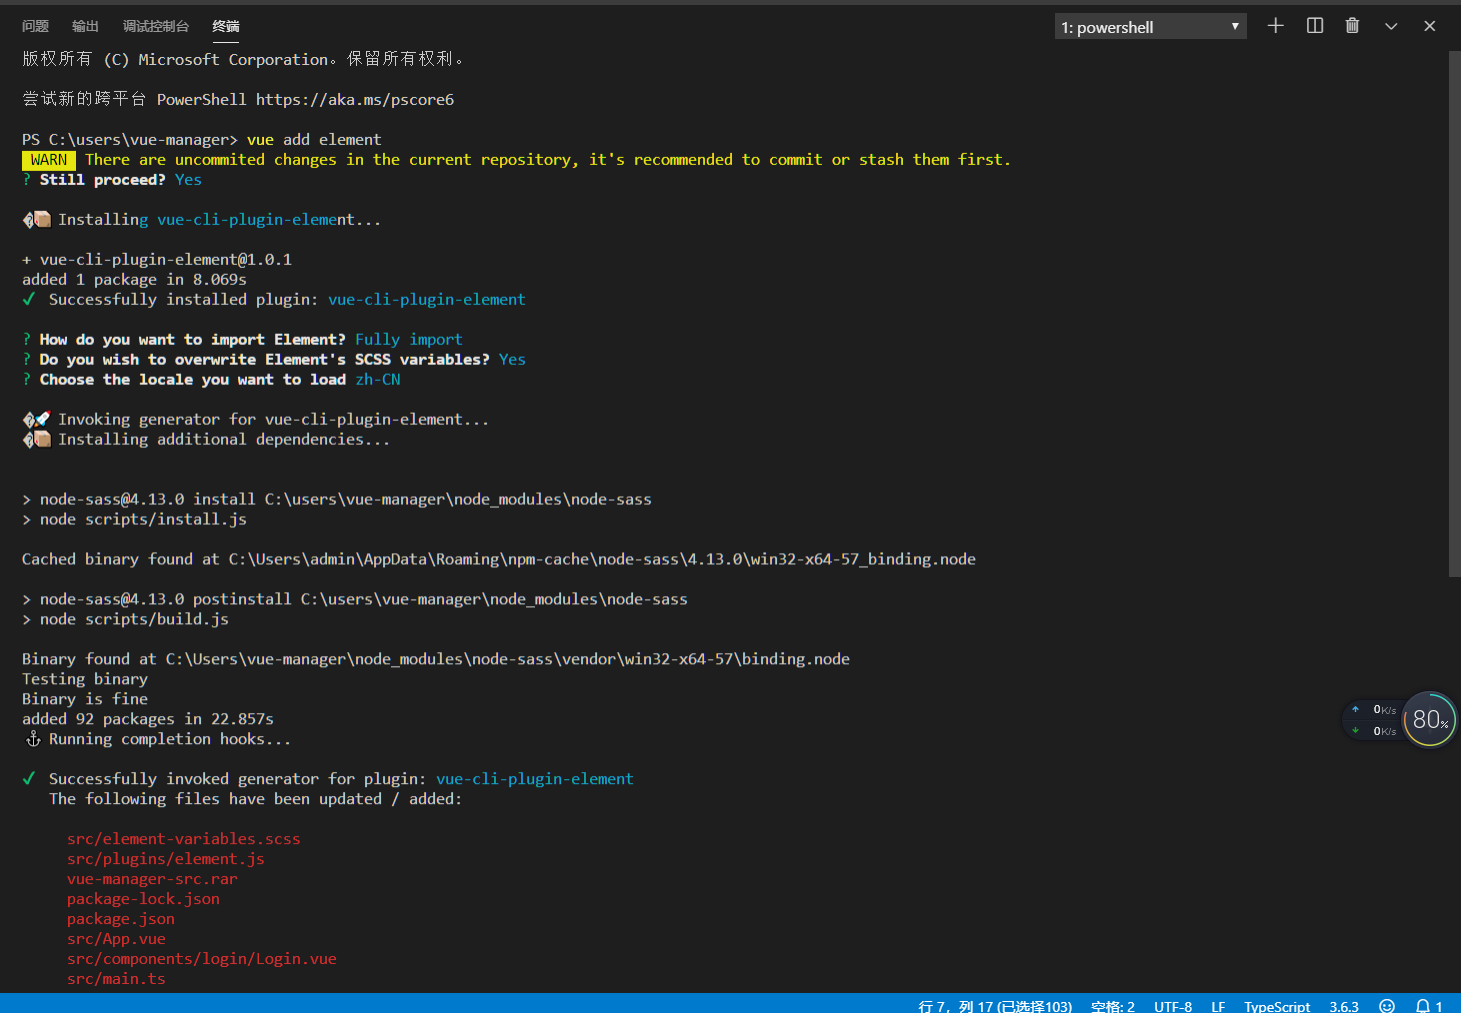Click 'node scripts/build.js' line

tap(134, 620)
